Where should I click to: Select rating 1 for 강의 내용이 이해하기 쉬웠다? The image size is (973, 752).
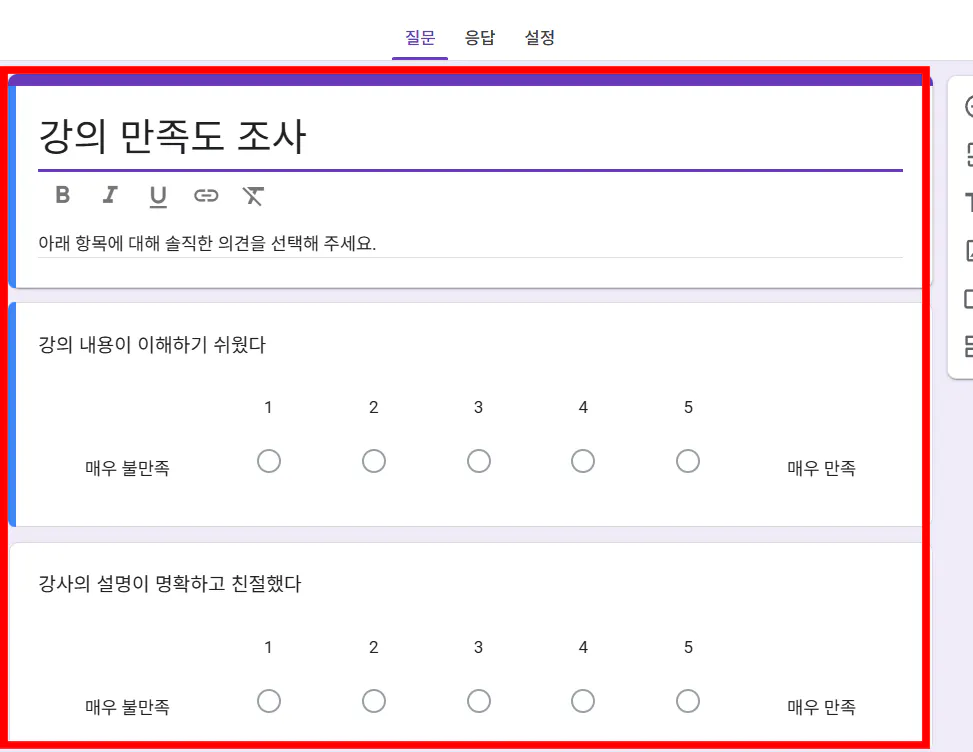coord(269,461)
